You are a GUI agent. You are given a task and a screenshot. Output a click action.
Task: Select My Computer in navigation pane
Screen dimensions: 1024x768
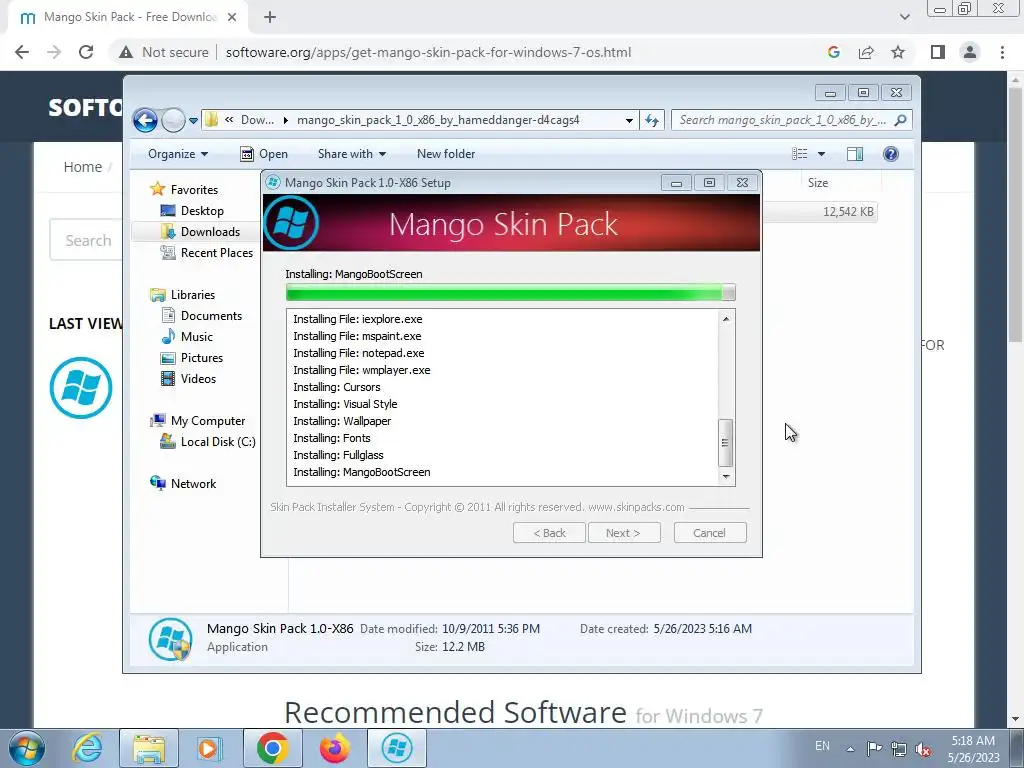coord(208,421)
